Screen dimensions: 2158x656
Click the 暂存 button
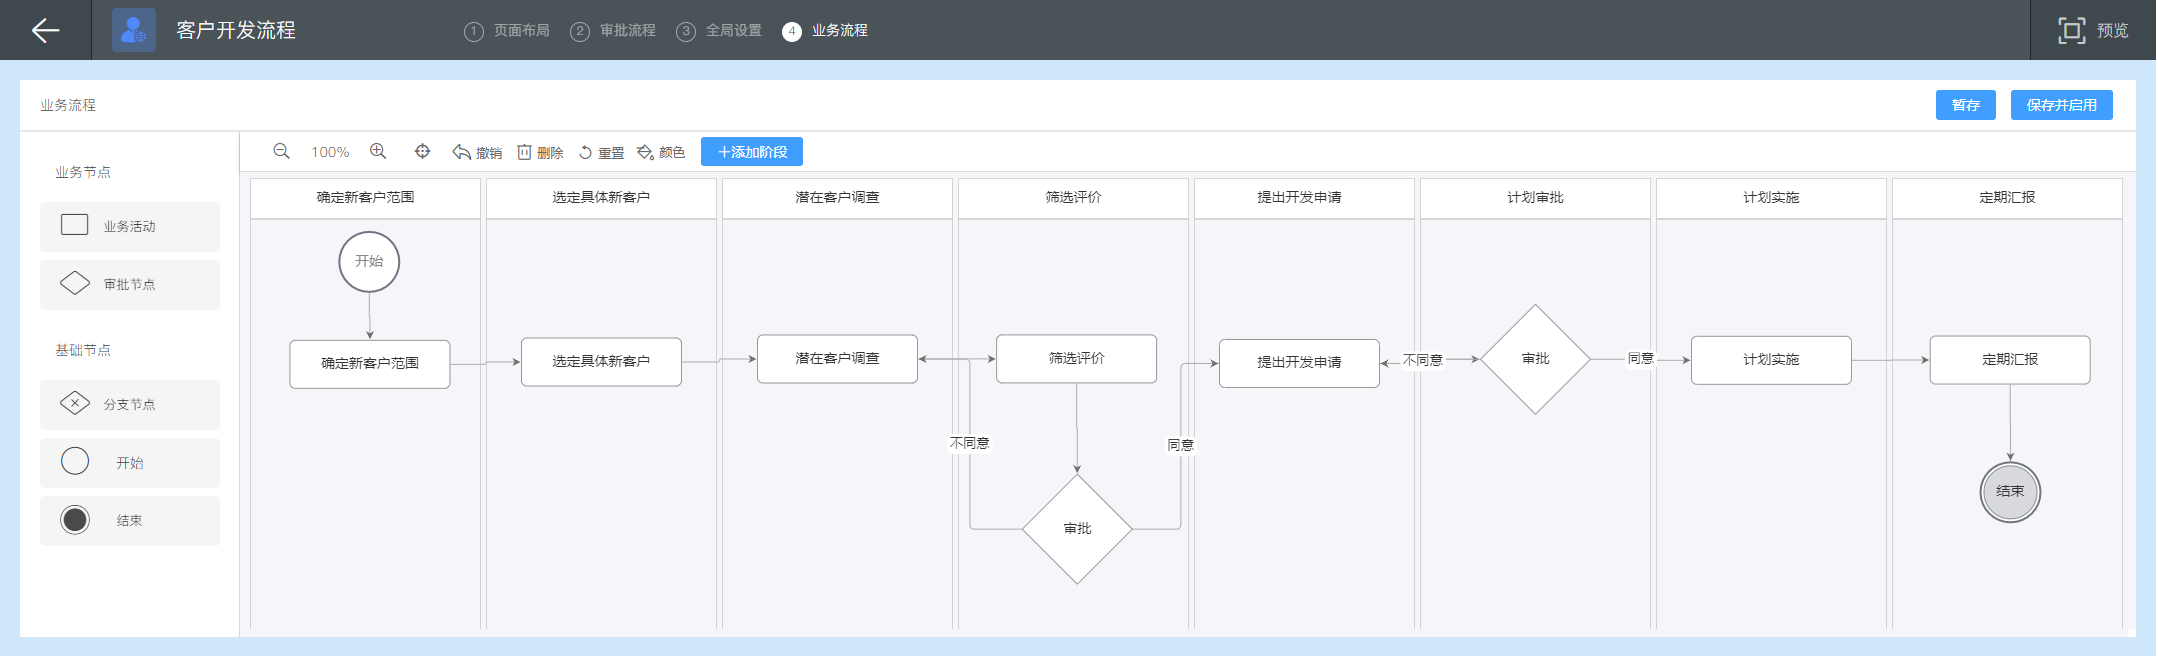tap(1966, 105)
